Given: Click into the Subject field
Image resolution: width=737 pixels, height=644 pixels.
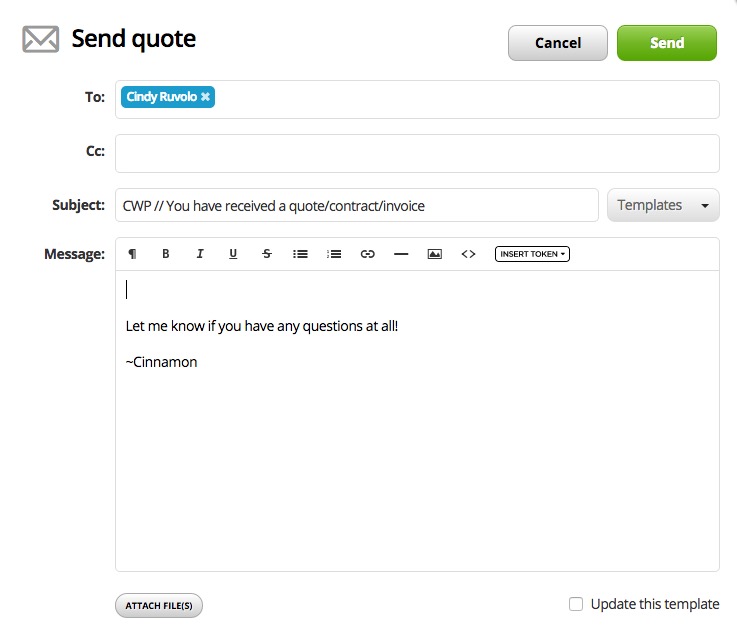Looking at the screenshot, I should (357, 205).
